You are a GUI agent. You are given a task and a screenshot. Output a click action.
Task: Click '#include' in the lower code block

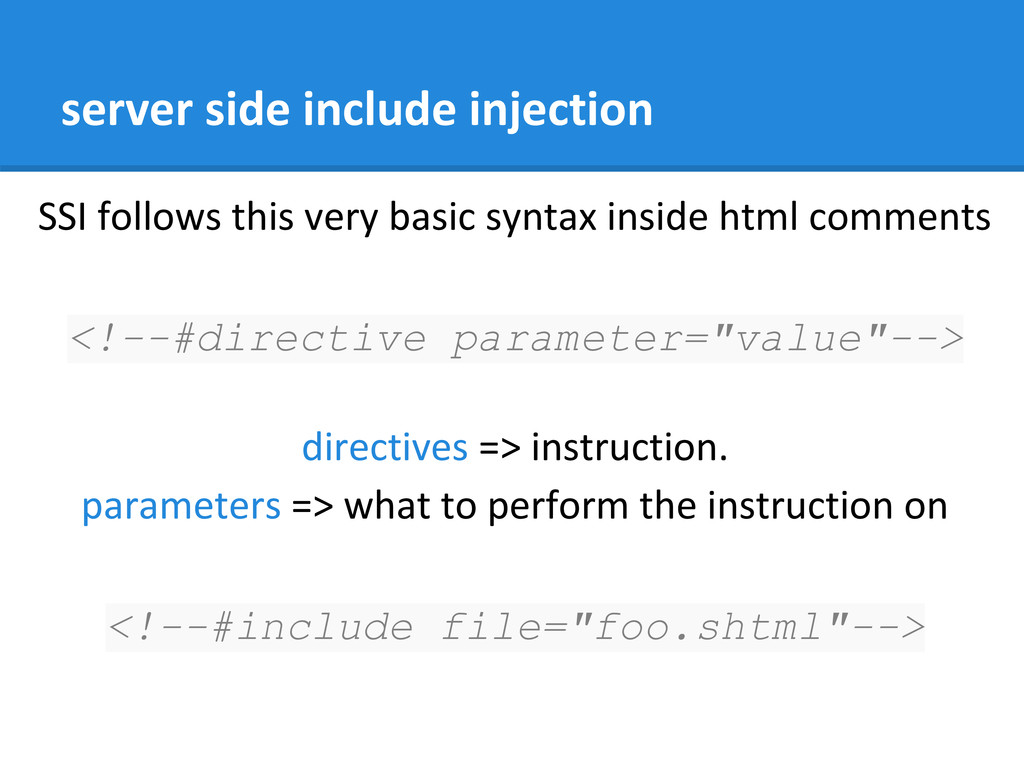(312, 628)
